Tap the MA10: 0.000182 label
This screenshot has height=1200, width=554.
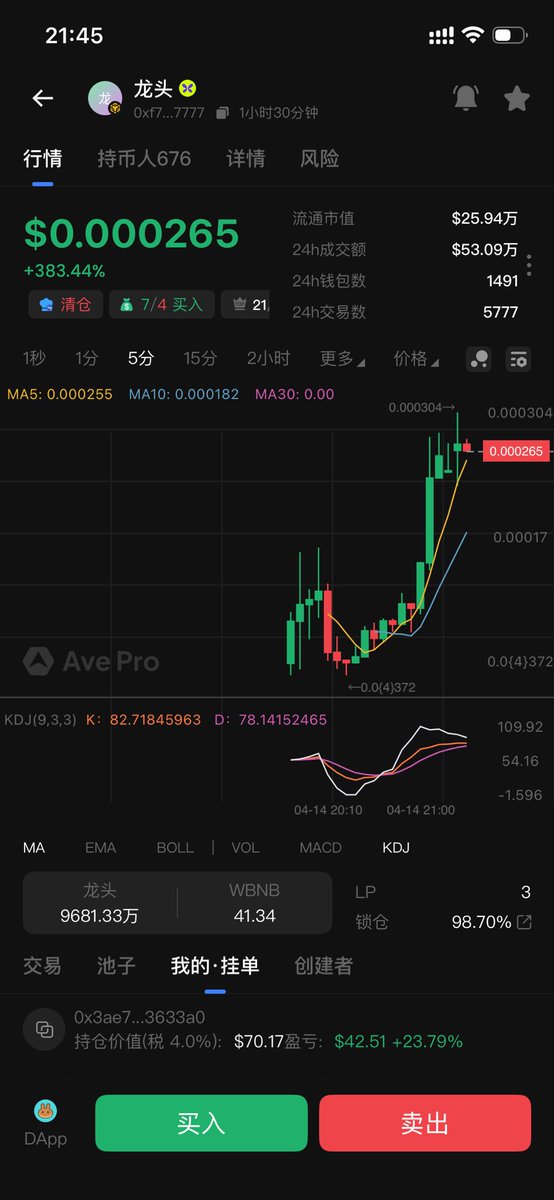(184, 395)
